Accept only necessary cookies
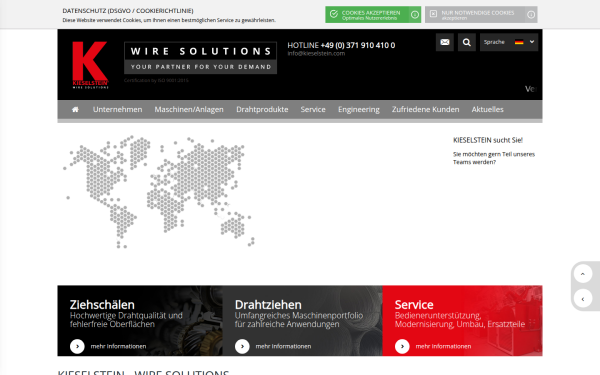The width and height of the screenshot is (600, 375). click(x=481, y=15)
